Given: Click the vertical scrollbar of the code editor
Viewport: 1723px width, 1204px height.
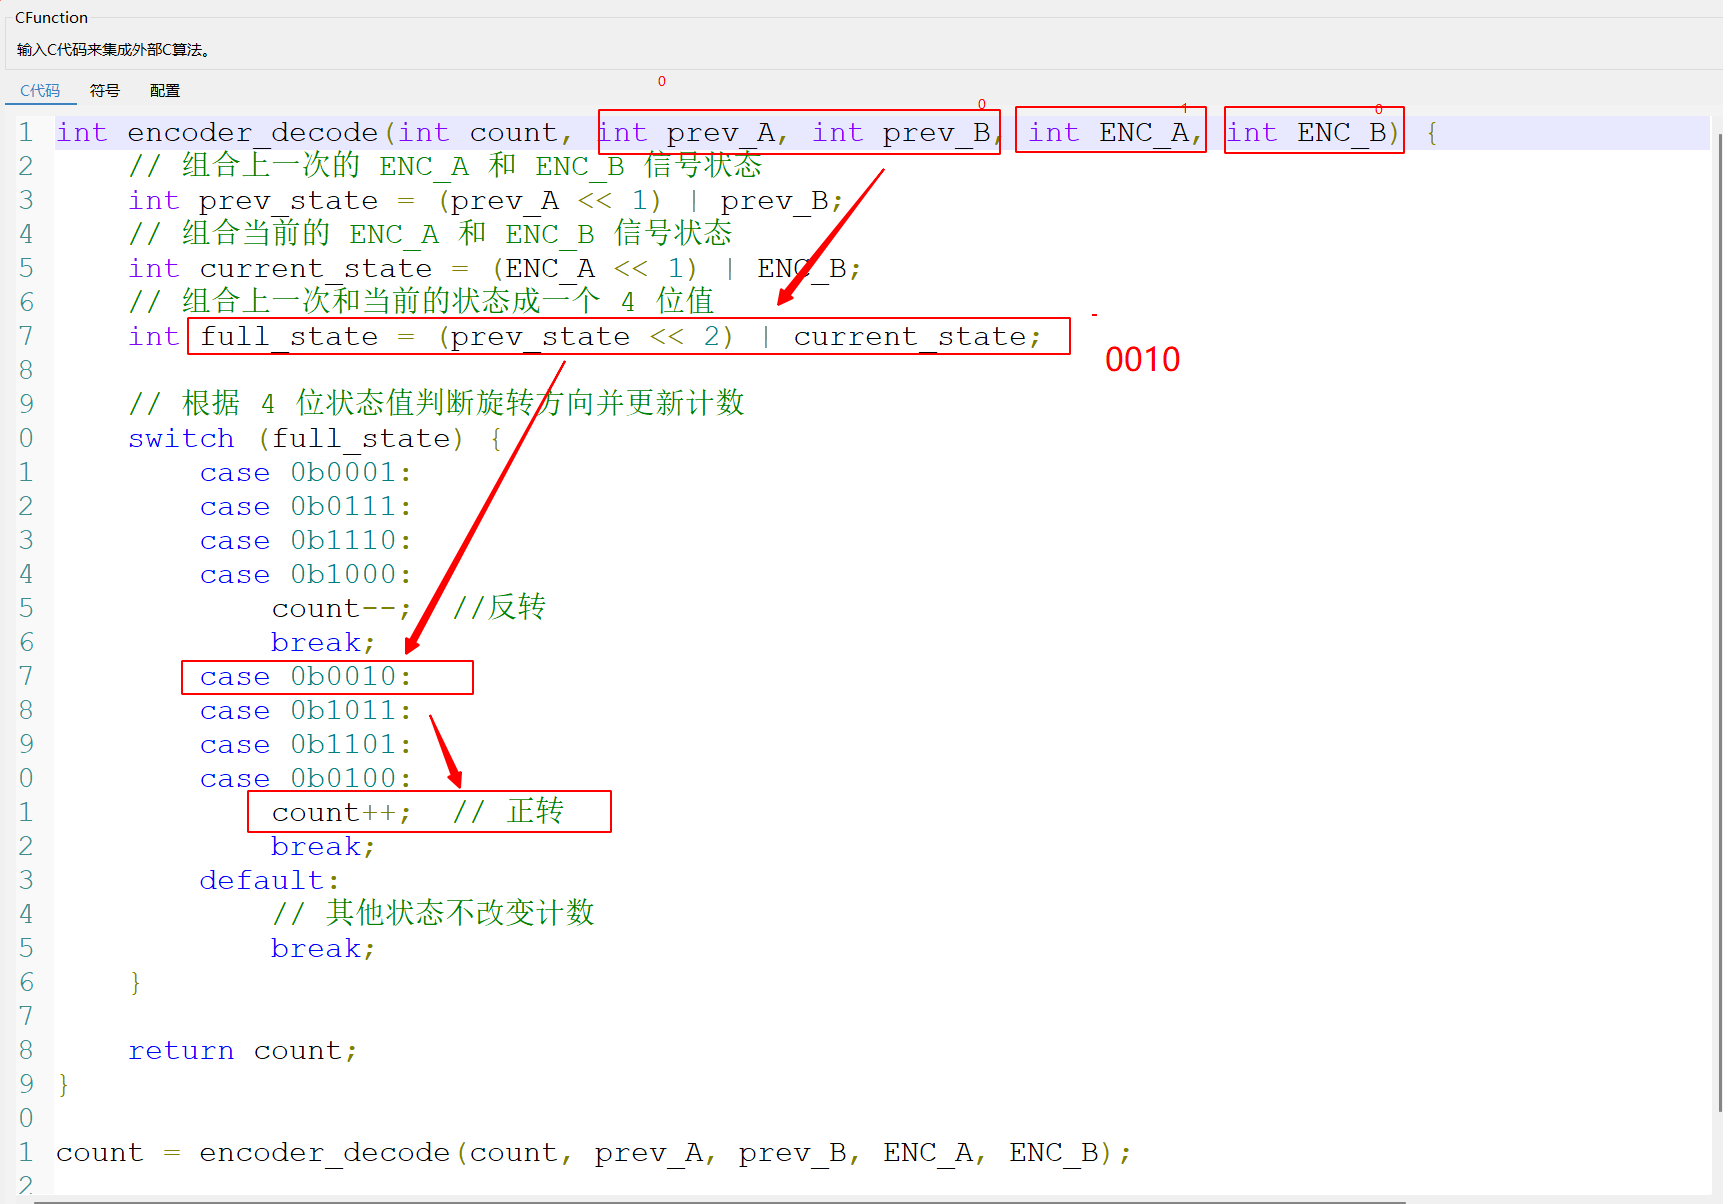Looking at the screenshot, I should 1717,620.
